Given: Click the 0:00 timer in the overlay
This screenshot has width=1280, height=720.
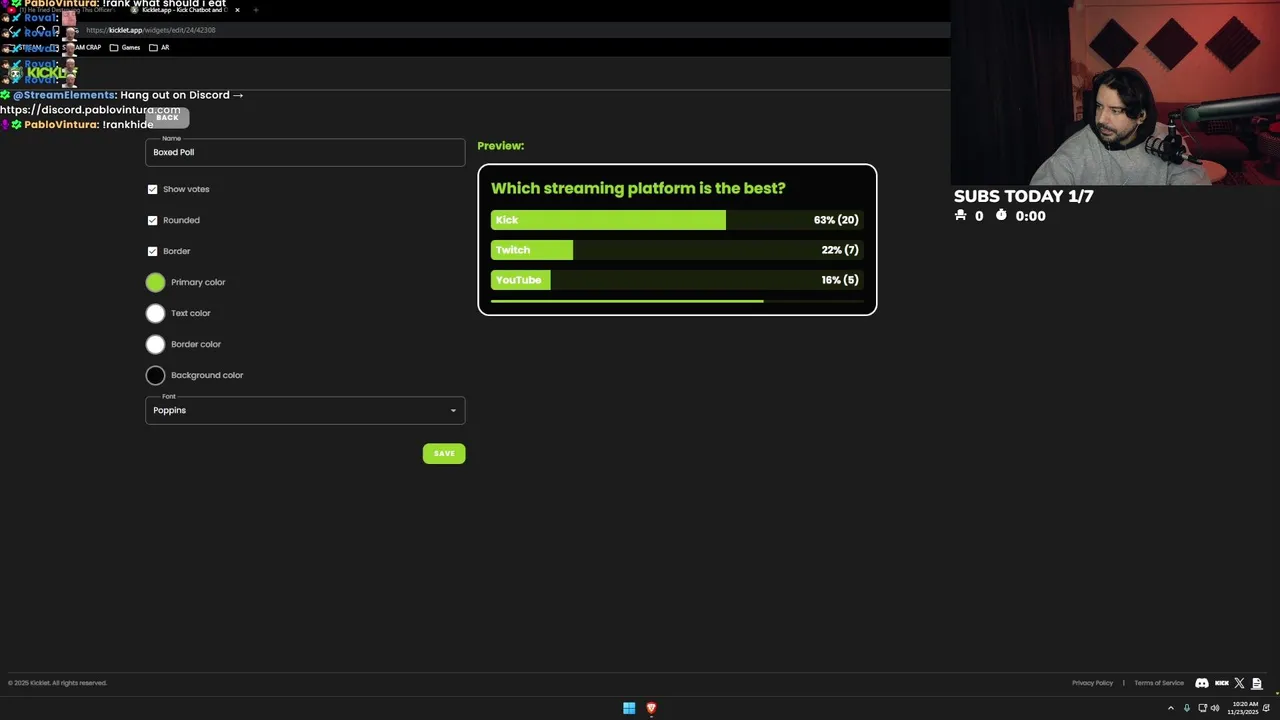Looking at the screenshot, I should [1030, 216].
